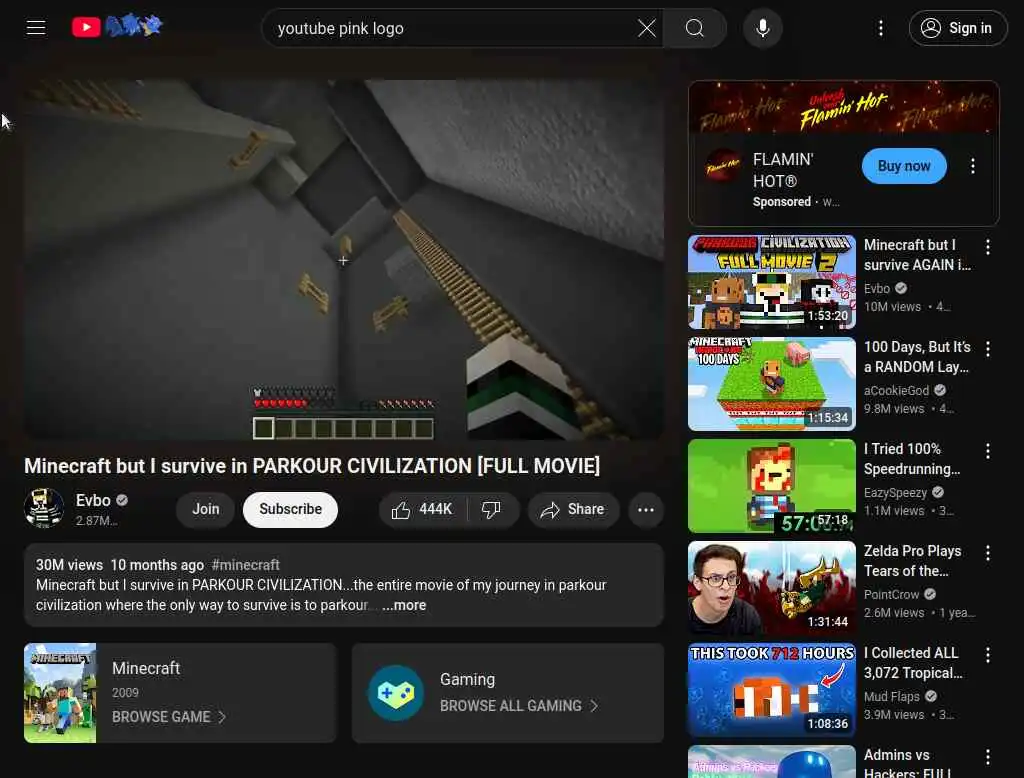Screen dimensions: 1024x778
Task: Click Mud Flaps channel name
Action: (891, 696)
